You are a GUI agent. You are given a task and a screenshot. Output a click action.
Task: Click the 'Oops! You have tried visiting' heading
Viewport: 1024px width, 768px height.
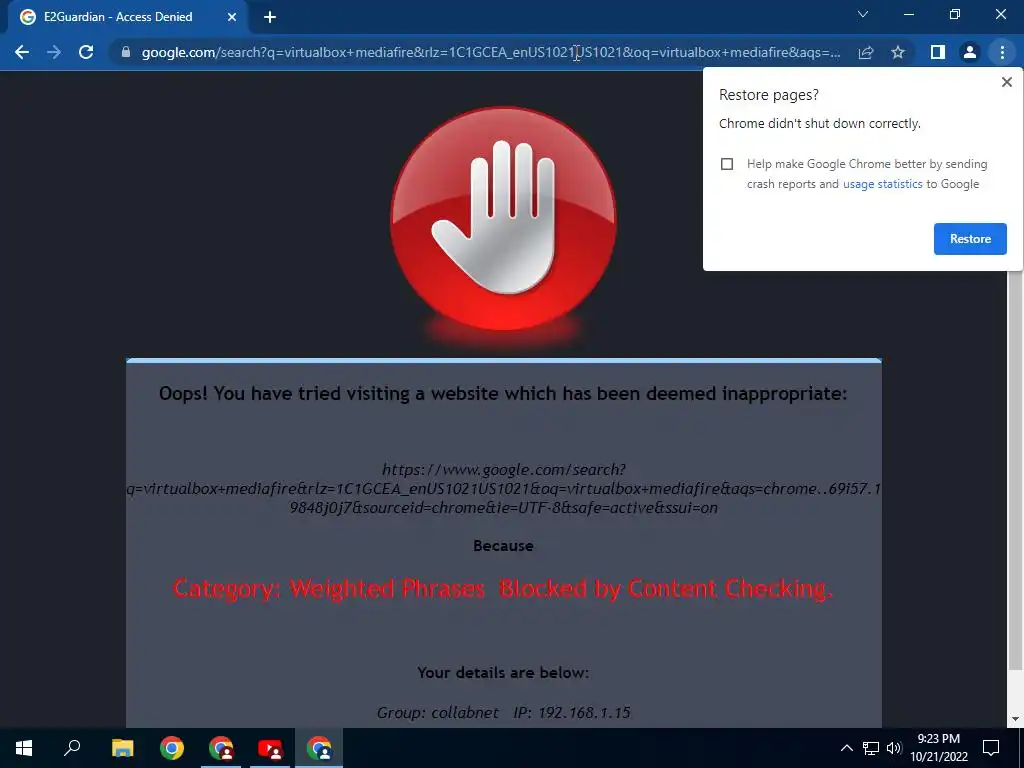pyautogui.click(x=503, y=394)
